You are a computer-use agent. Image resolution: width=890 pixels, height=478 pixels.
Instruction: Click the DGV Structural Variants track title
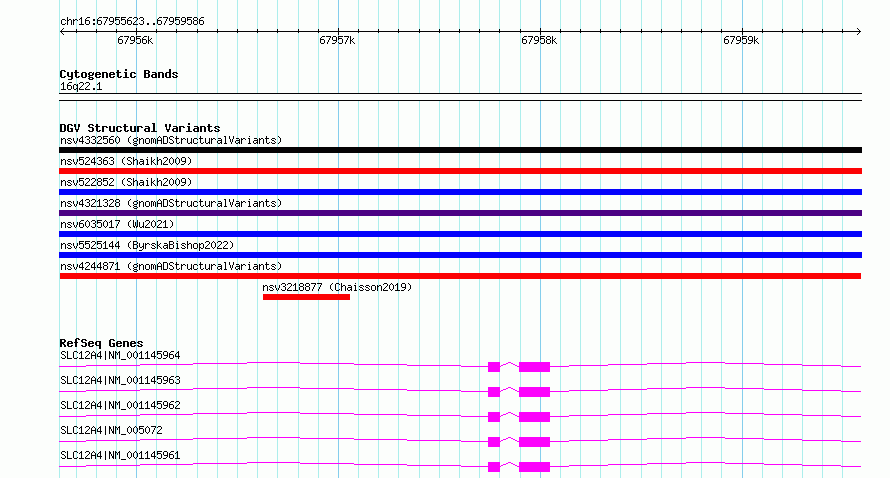(x=140, y=128)
